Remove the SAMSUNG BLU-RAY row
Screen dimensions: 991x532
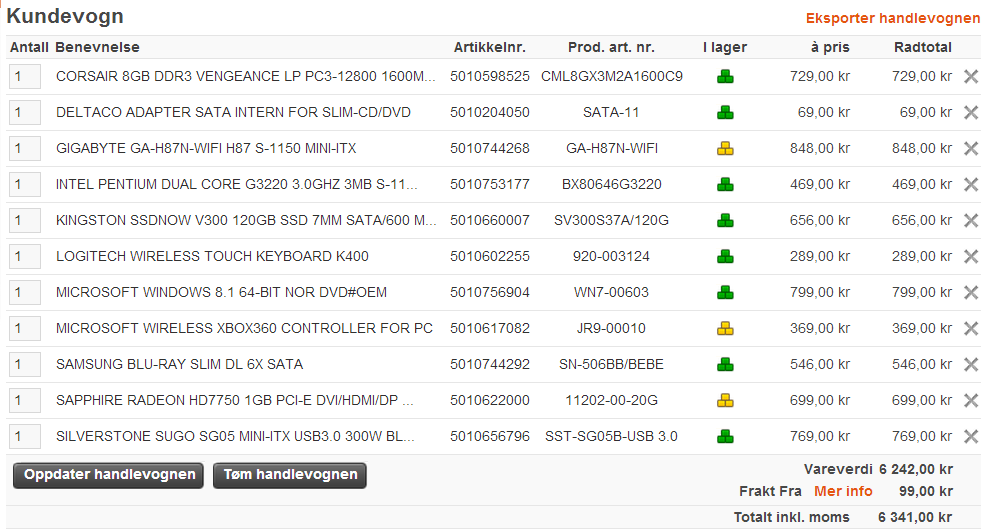tap(971, 365)
